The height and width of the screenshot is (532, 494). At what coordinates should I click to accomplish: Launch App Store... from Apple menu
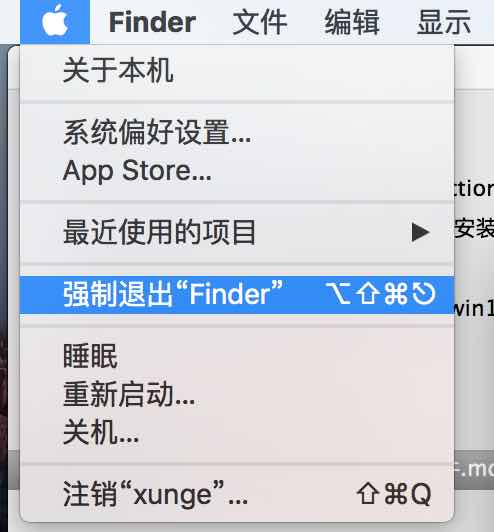click(x=237, y=171)
